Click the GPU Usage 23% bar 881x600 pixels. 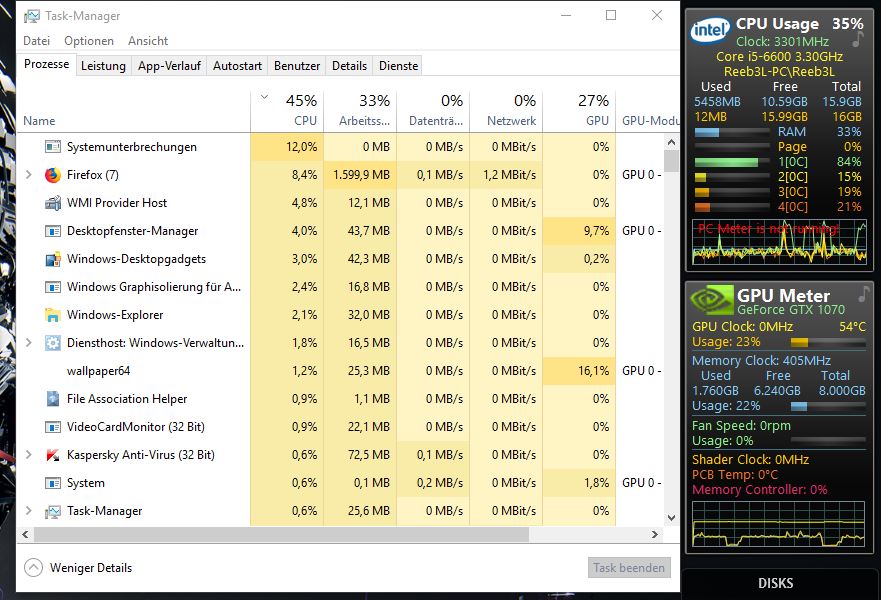coord(828,342)
